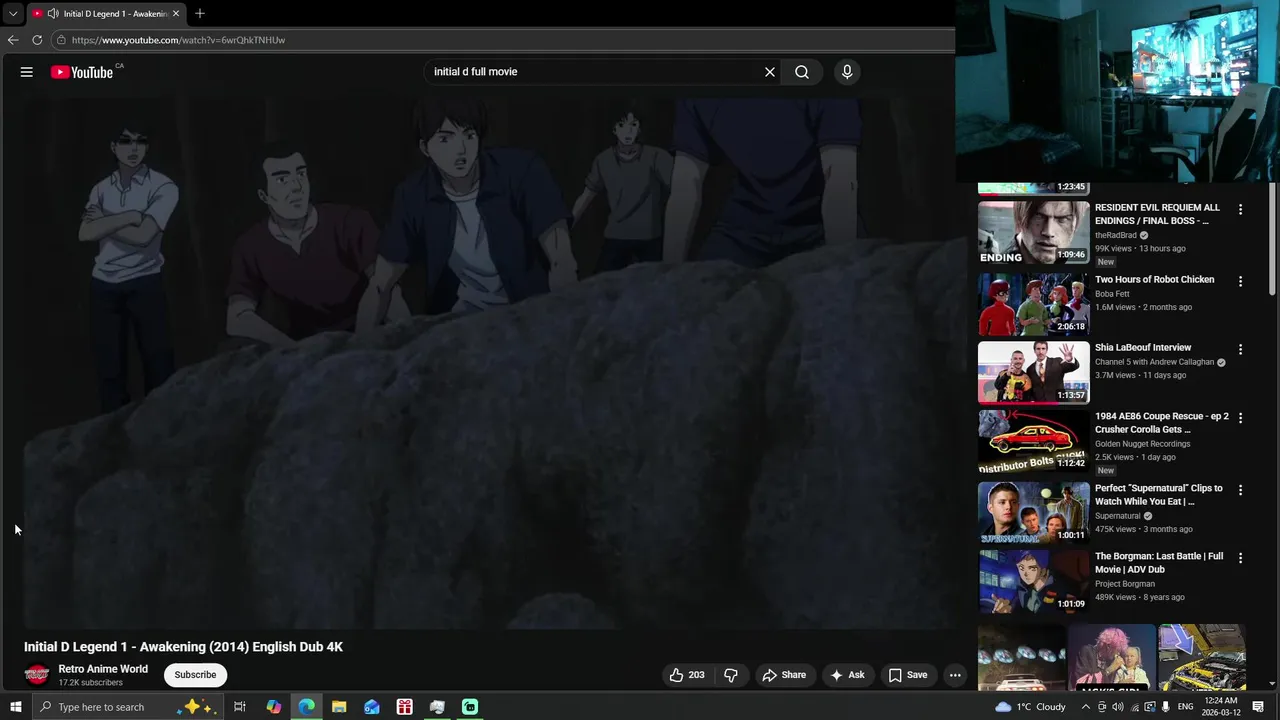Mute the tab using speaker icon
The image size is (1280, 720).
tap(52, 14)
